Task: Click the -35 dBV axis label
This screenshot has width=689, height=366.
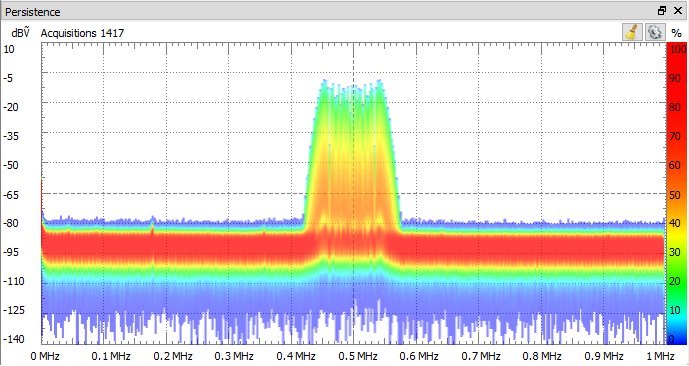Action: (11, 136)
